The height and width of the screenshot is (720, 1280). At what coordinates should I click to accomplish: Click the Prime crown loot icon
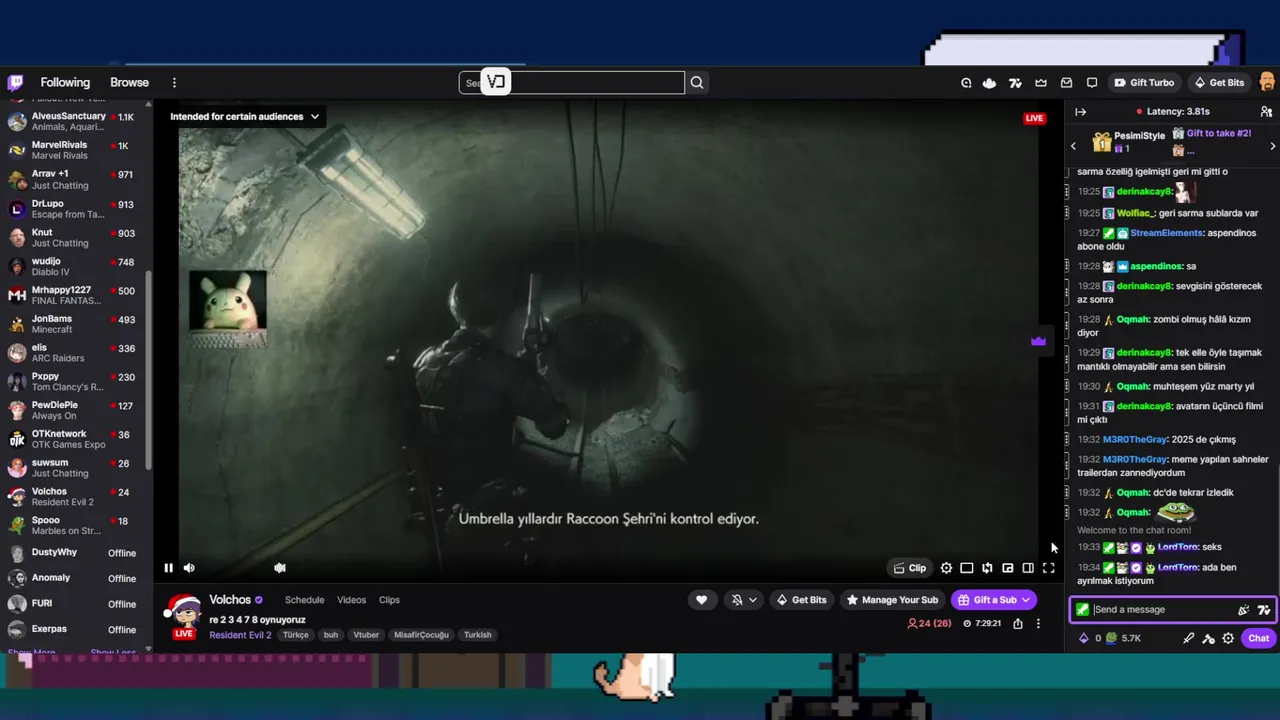1041,83
